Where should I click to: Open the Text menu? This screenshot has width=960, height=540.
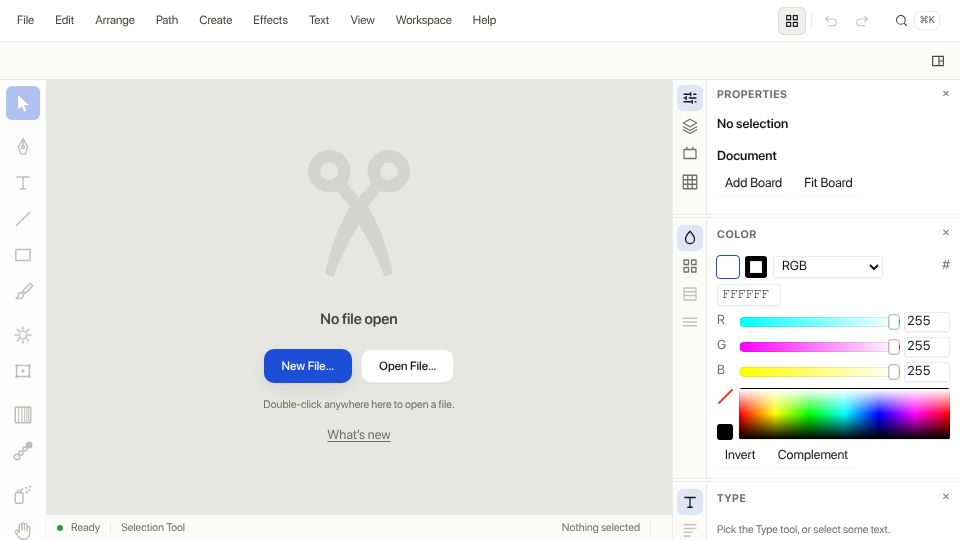pyautogui.click(x=319, y=20)
